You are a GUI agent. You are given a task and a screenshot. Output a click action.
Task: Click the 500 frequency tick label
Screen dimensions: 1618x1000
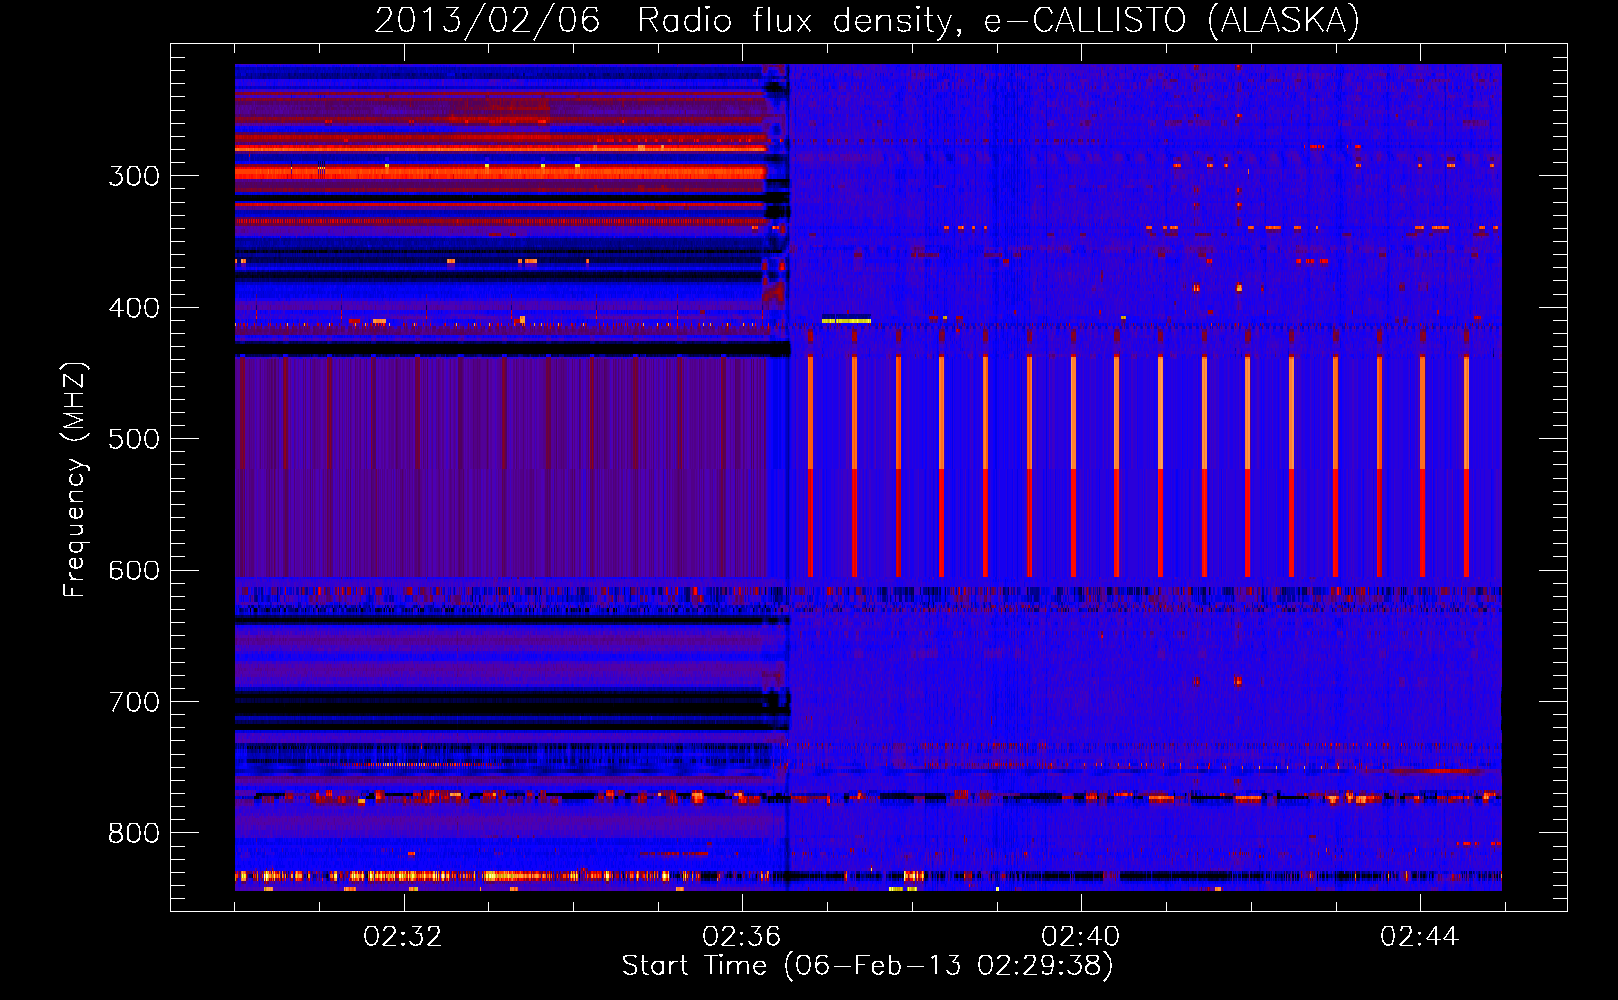pos(134,439)
